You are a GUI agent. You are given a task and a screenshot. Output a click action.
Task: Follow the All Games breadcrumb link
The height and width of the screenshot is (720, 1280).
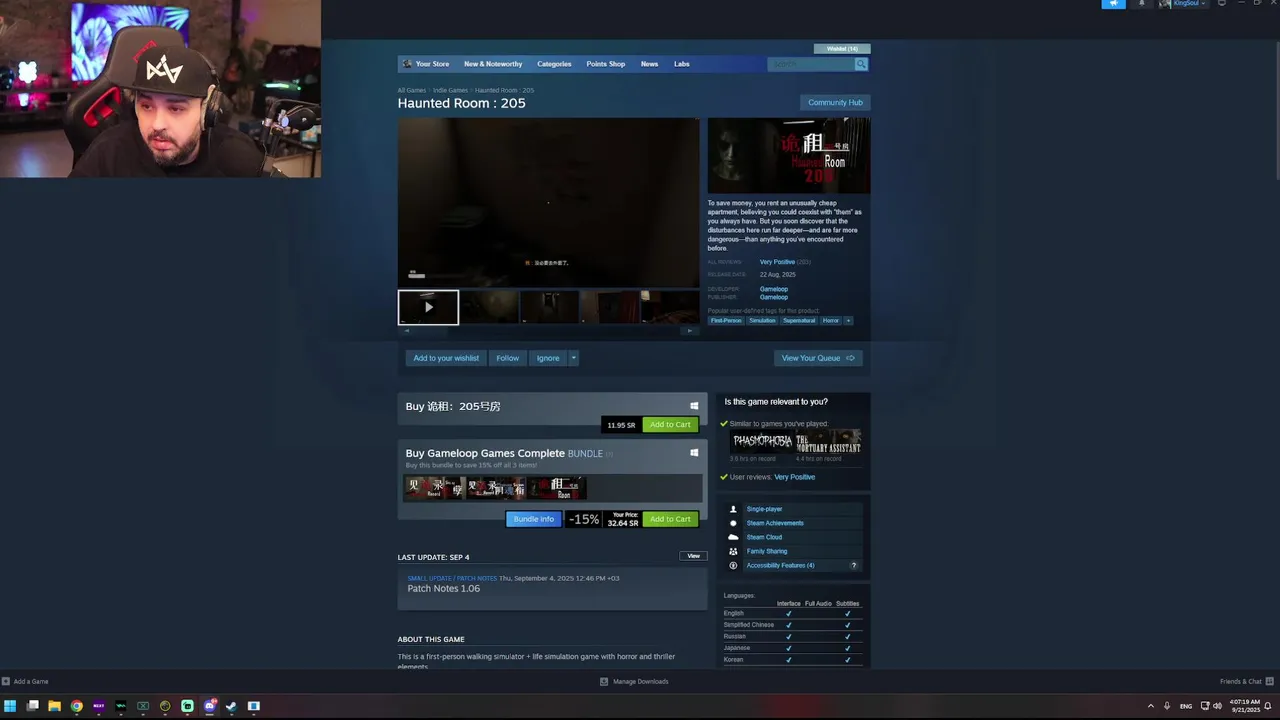click(412, 90)
